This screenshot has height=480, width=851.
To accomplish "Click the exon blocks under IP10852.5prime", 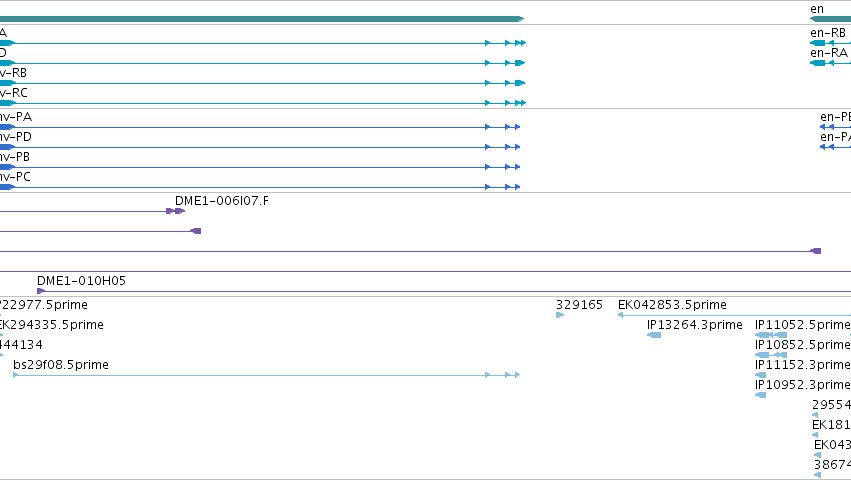I will click(771, 355).
